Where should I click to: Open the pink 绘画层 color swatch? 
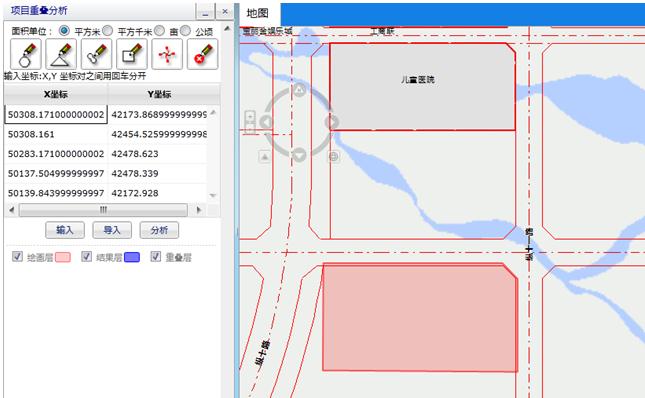click(x=63, y=257)
